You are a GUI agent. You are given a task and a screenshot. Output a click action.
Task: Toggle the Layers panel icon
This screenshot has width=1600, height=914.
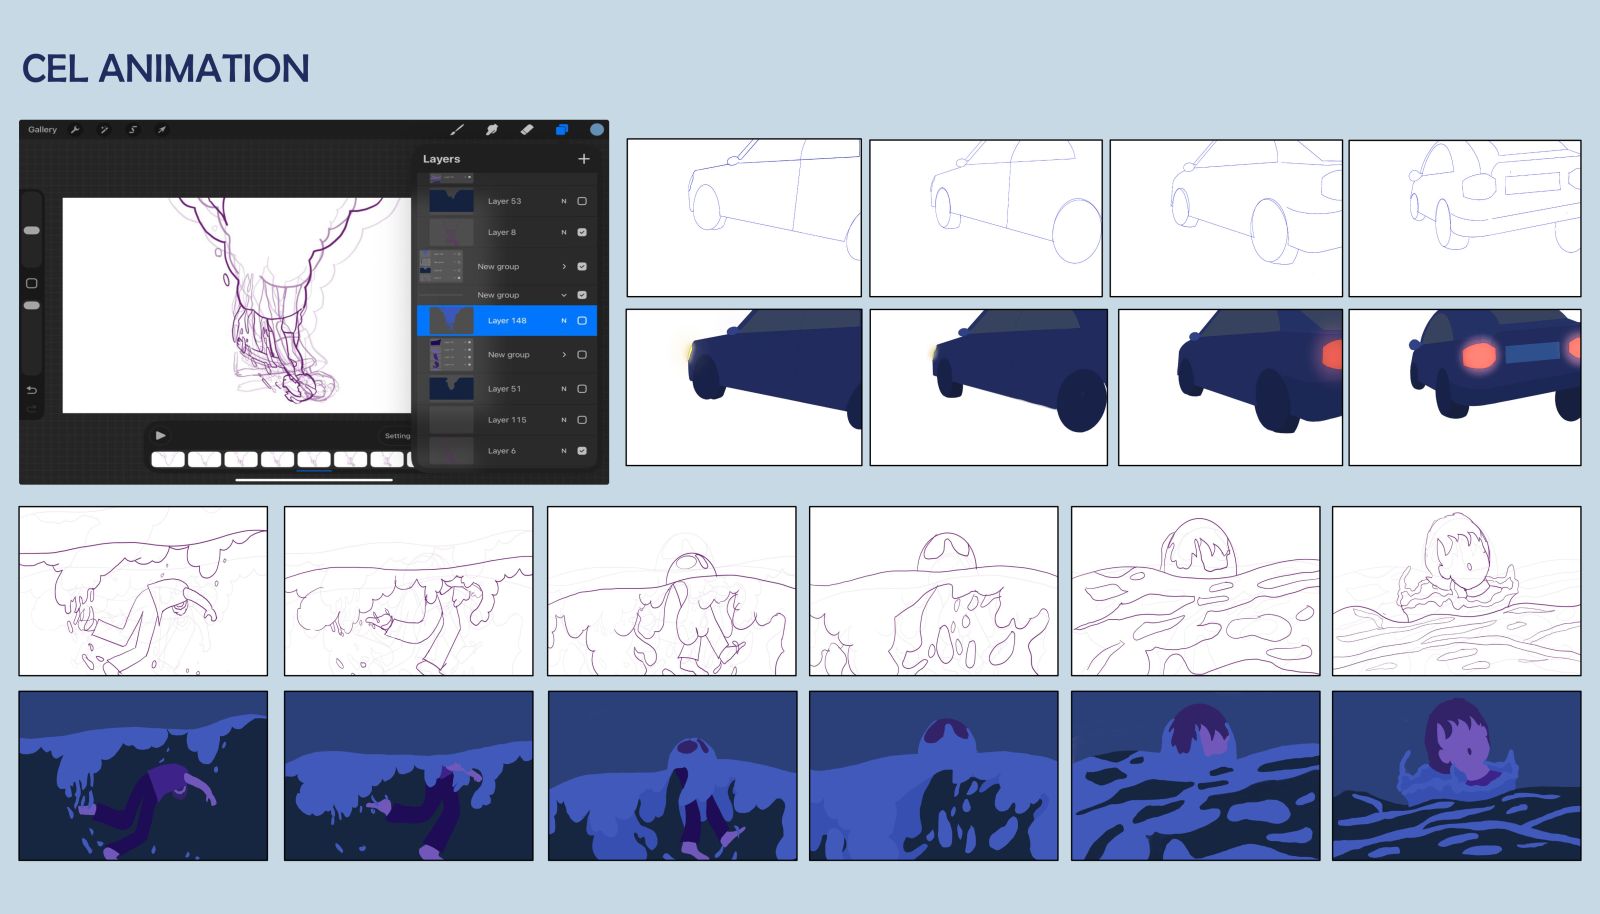[x=562, y=130]
